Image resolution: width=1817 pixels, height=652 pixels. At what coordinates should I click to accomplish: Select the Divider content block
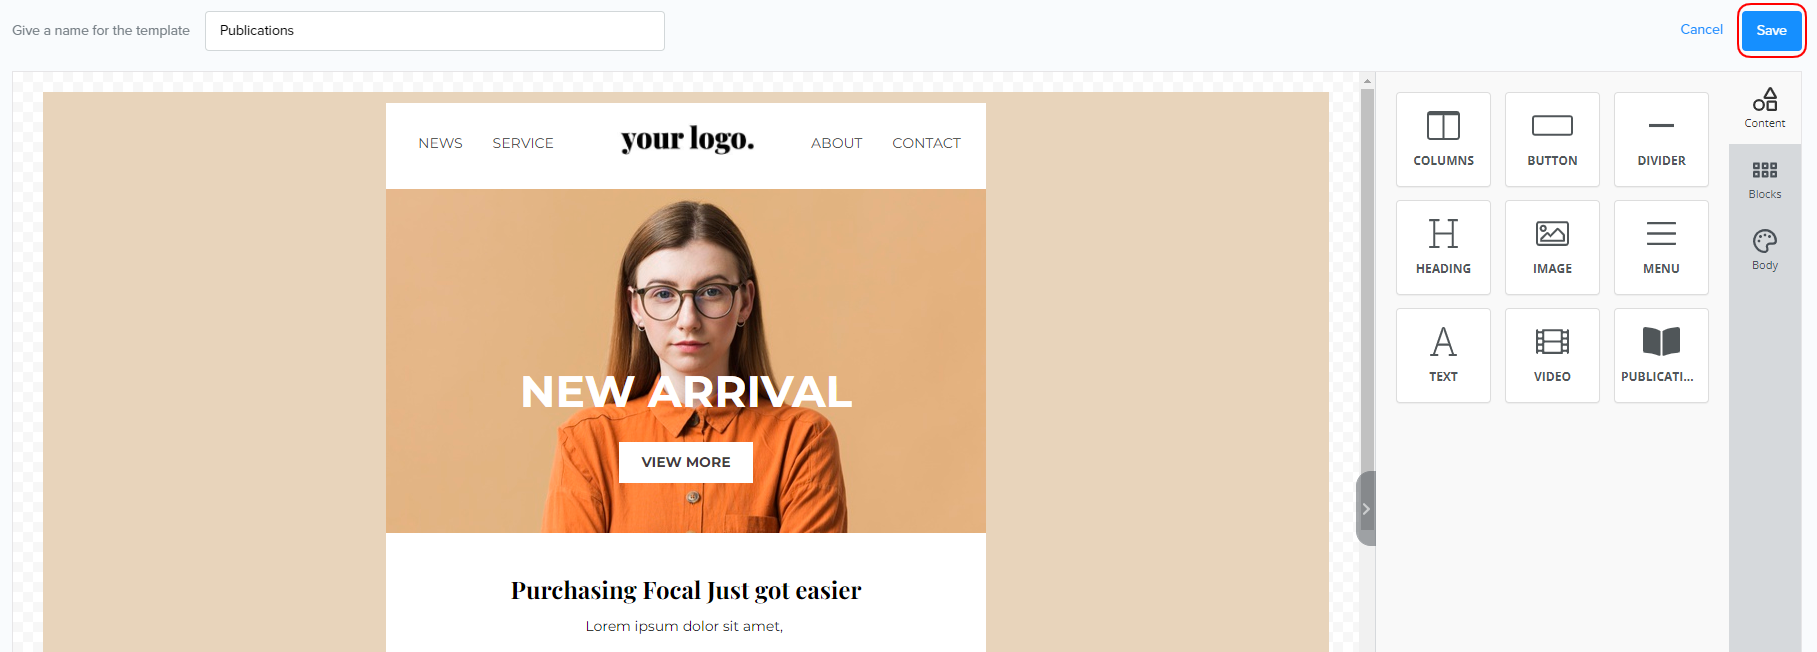[x=1661, y=140]
